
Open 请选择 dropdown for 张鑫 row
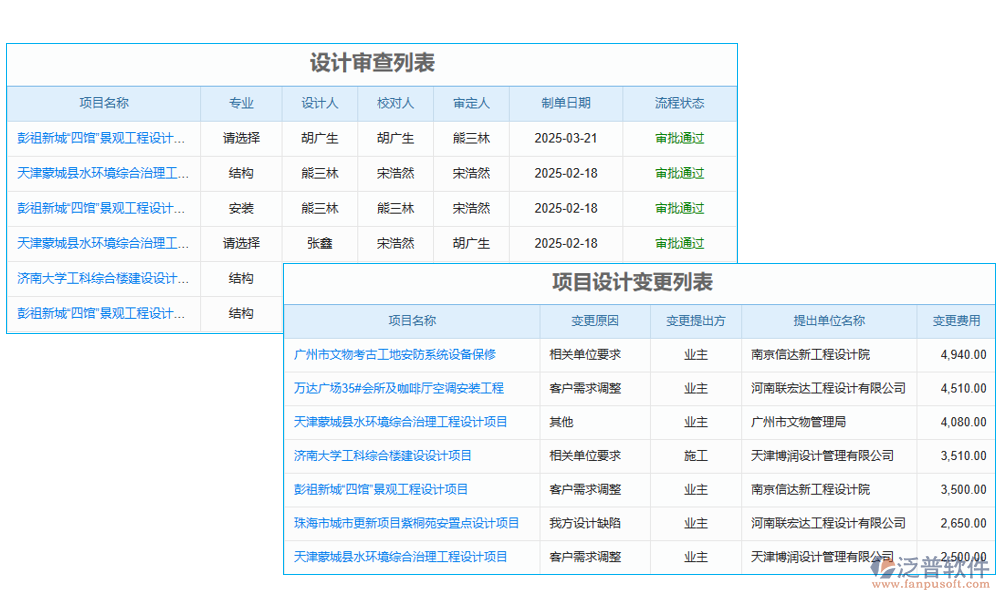click(241, 243)
